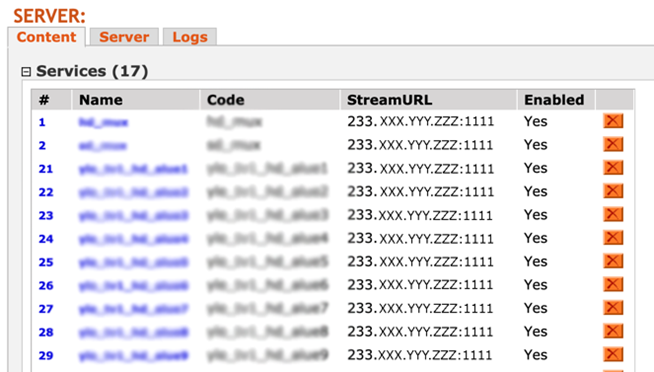Click the # column header
This screenshot has width=654, height=372.
[51, 100]
